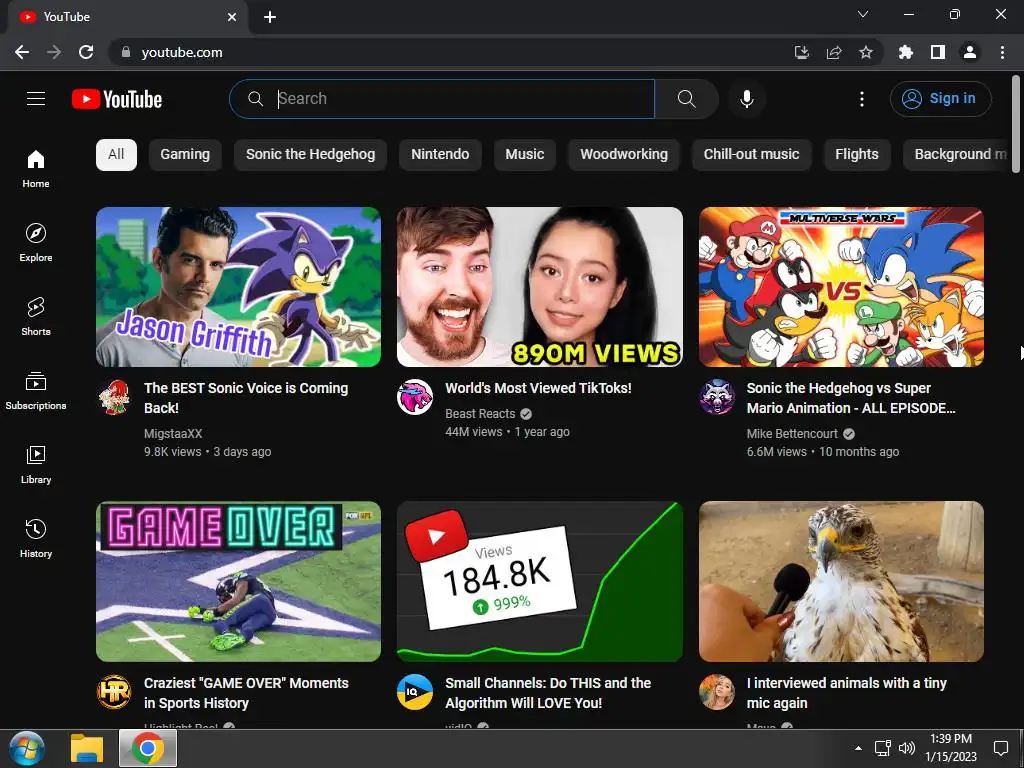This screenshot has width=1024, height=768.
Task: Play the 890M VIEWS thumbnail
Action: point(540,287)
